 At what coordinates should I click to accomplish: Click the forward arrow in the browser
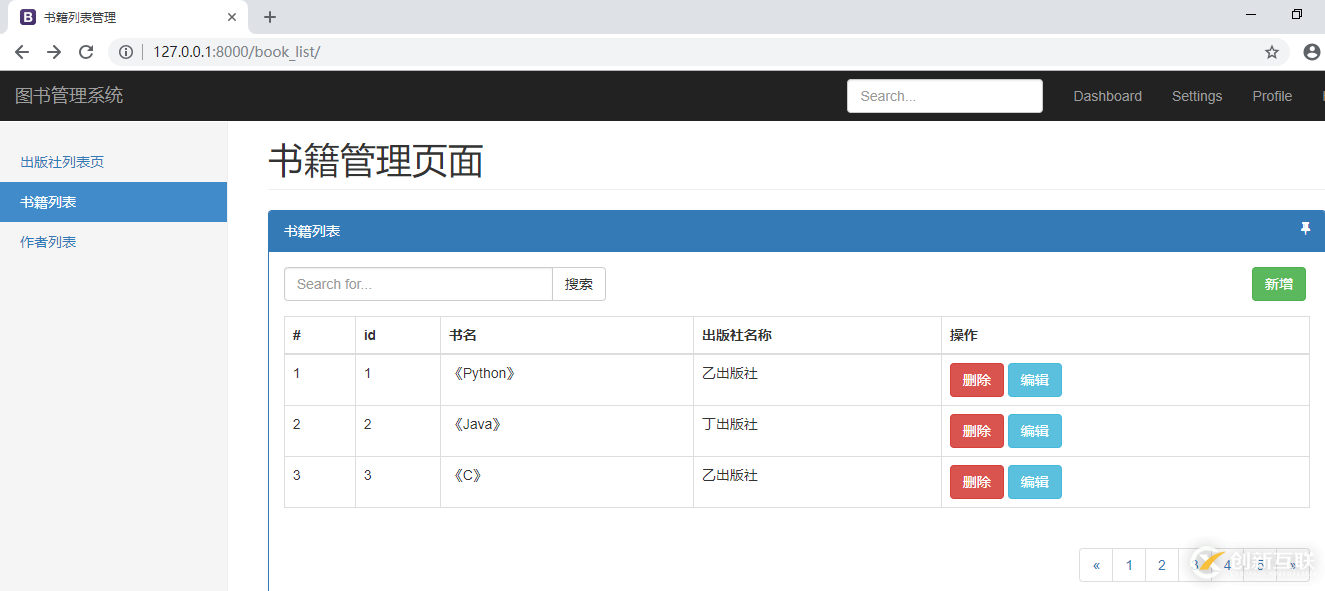53,51
